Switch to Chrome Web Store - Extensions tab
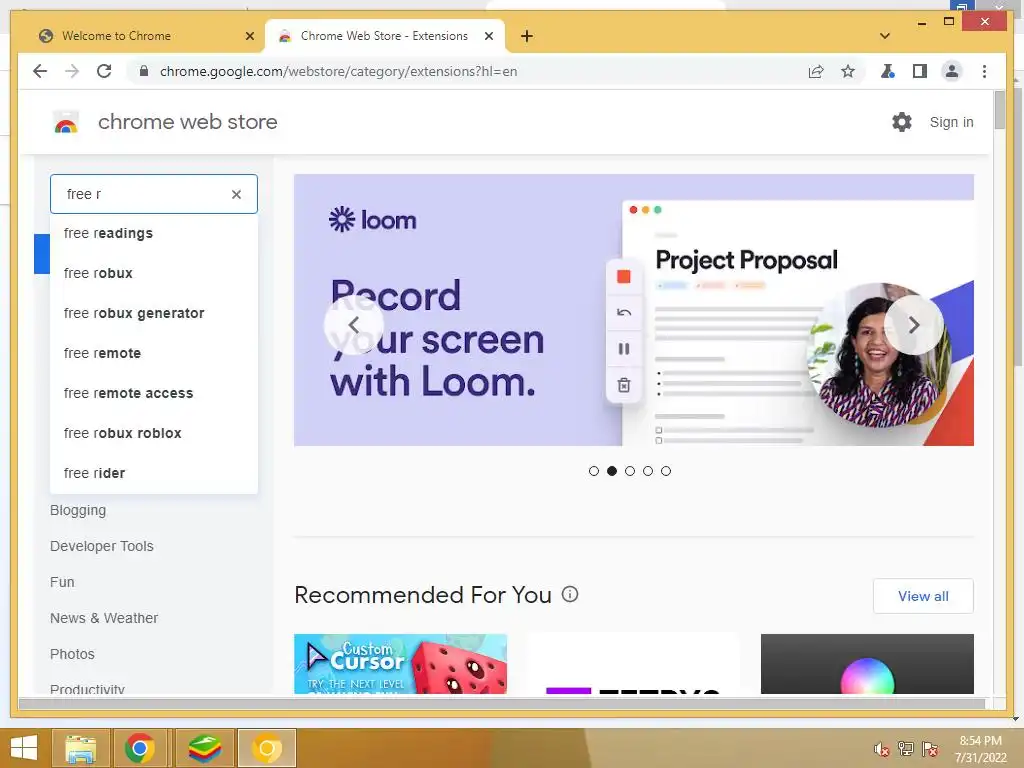The height and width of the screenshot is (768, 1024). (384, 36)
